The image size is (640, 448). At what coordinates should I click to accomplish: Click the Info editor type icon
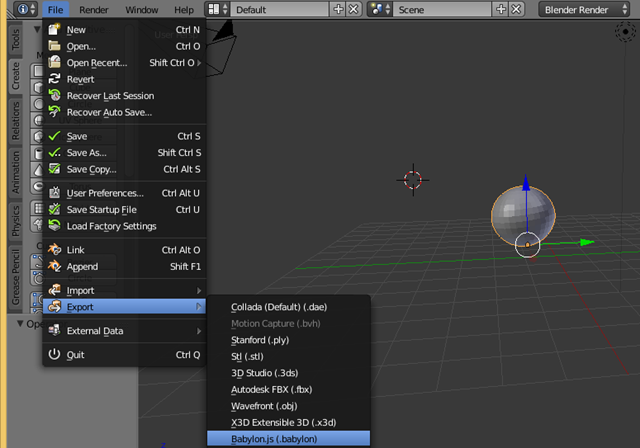pyautogui.click(x=27, y=9)
